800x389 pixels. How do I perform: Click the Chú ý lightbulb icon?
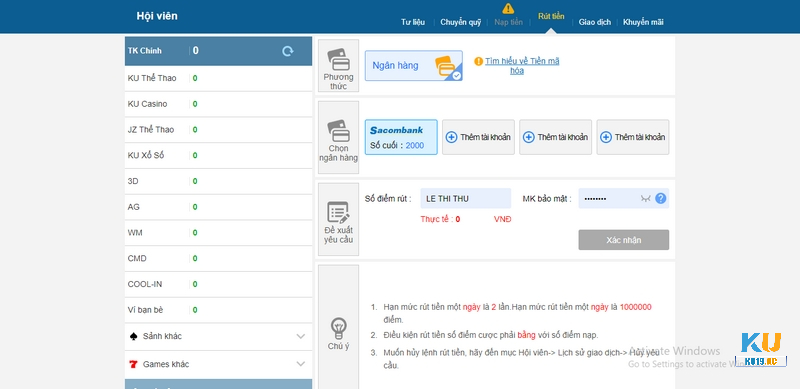point(339,329)
